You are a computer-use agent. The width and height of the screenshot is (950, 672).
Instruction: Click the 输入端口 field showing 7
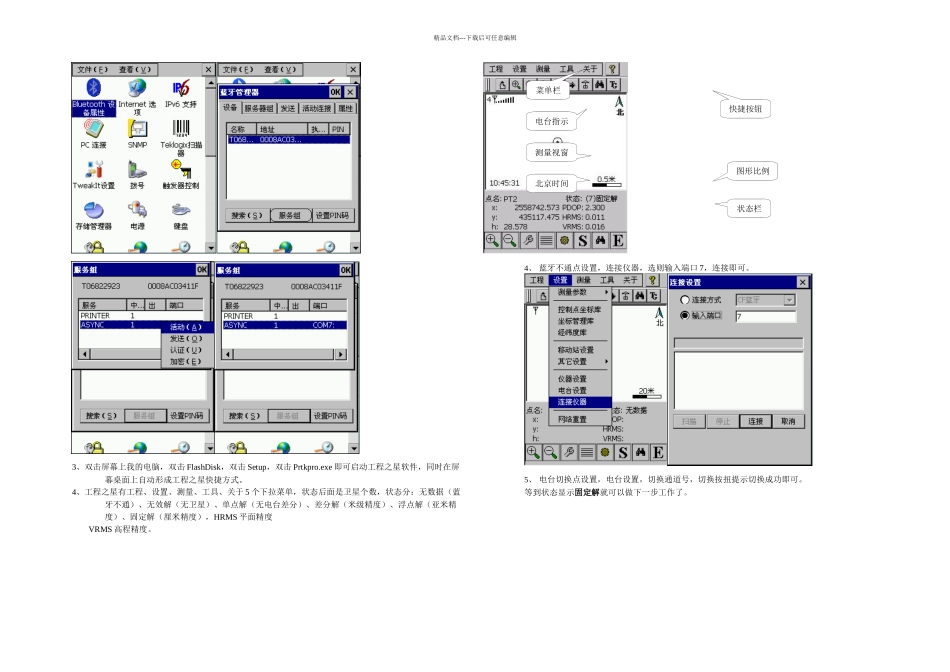tap(766, 316)
